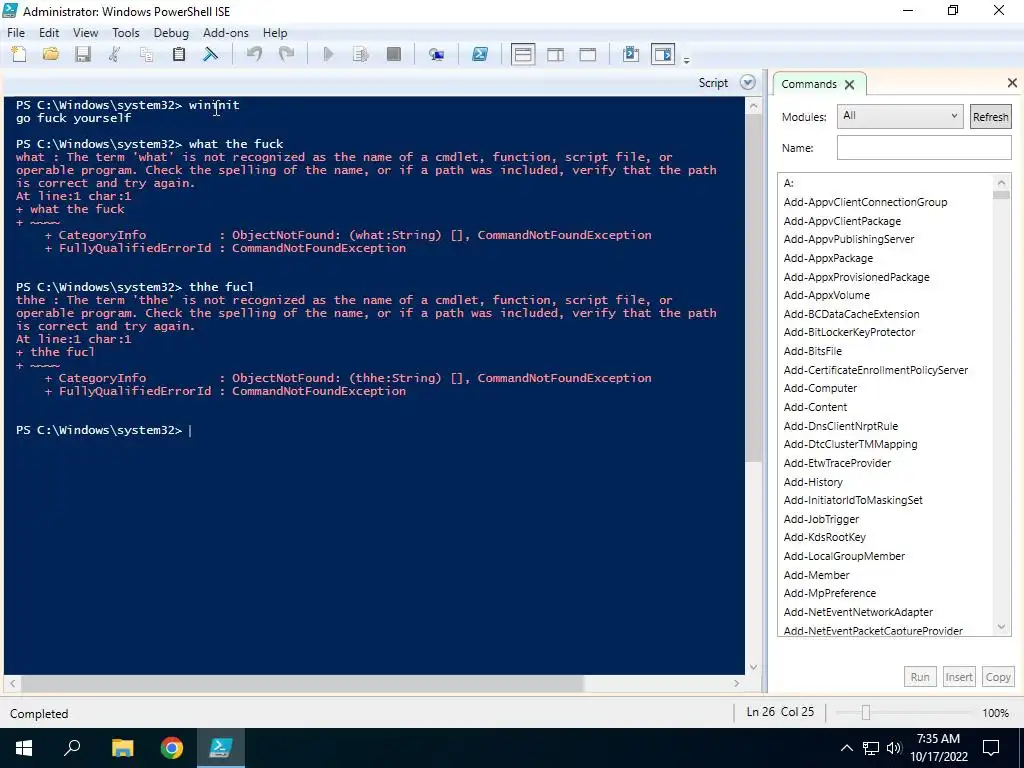This screenshot has width=1024, height=768.
Task: Open taskbar Search magnifier
Action: pyautogui.click(x=72, y=748)
